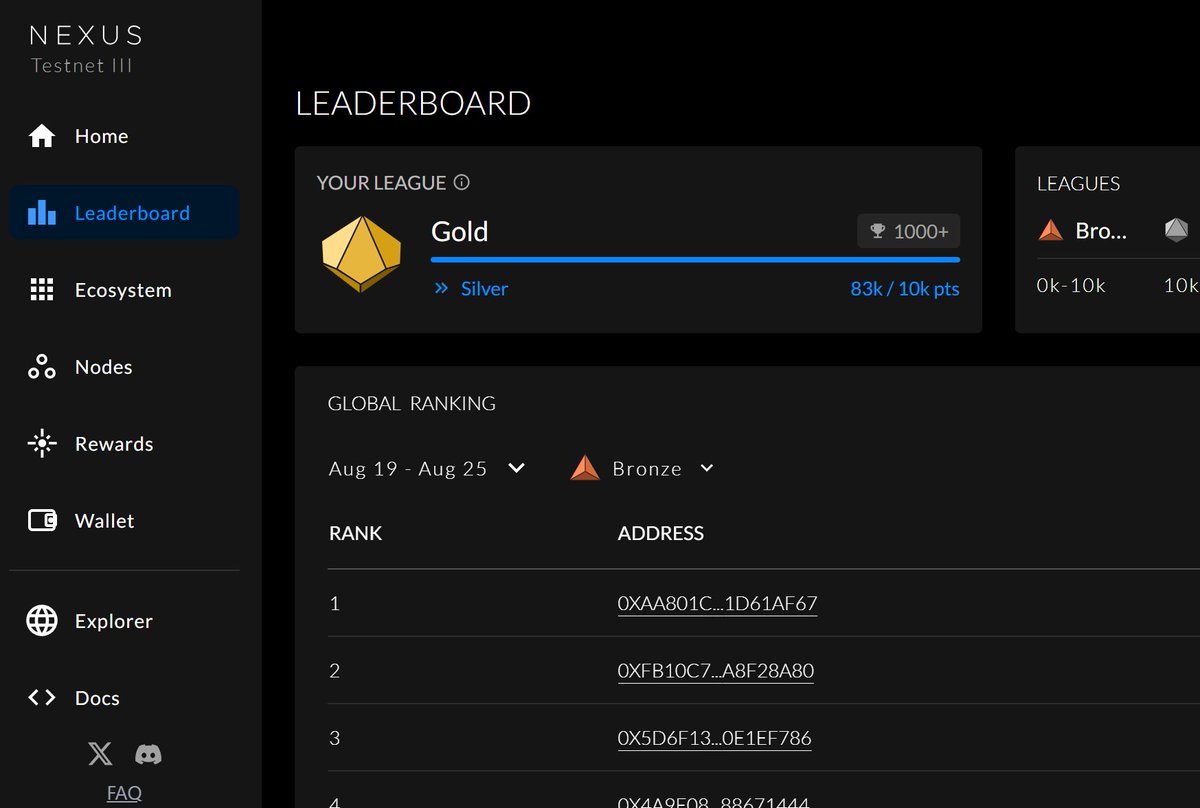
Task: Select the Leaderboard menu item
Action: [124, 213]
